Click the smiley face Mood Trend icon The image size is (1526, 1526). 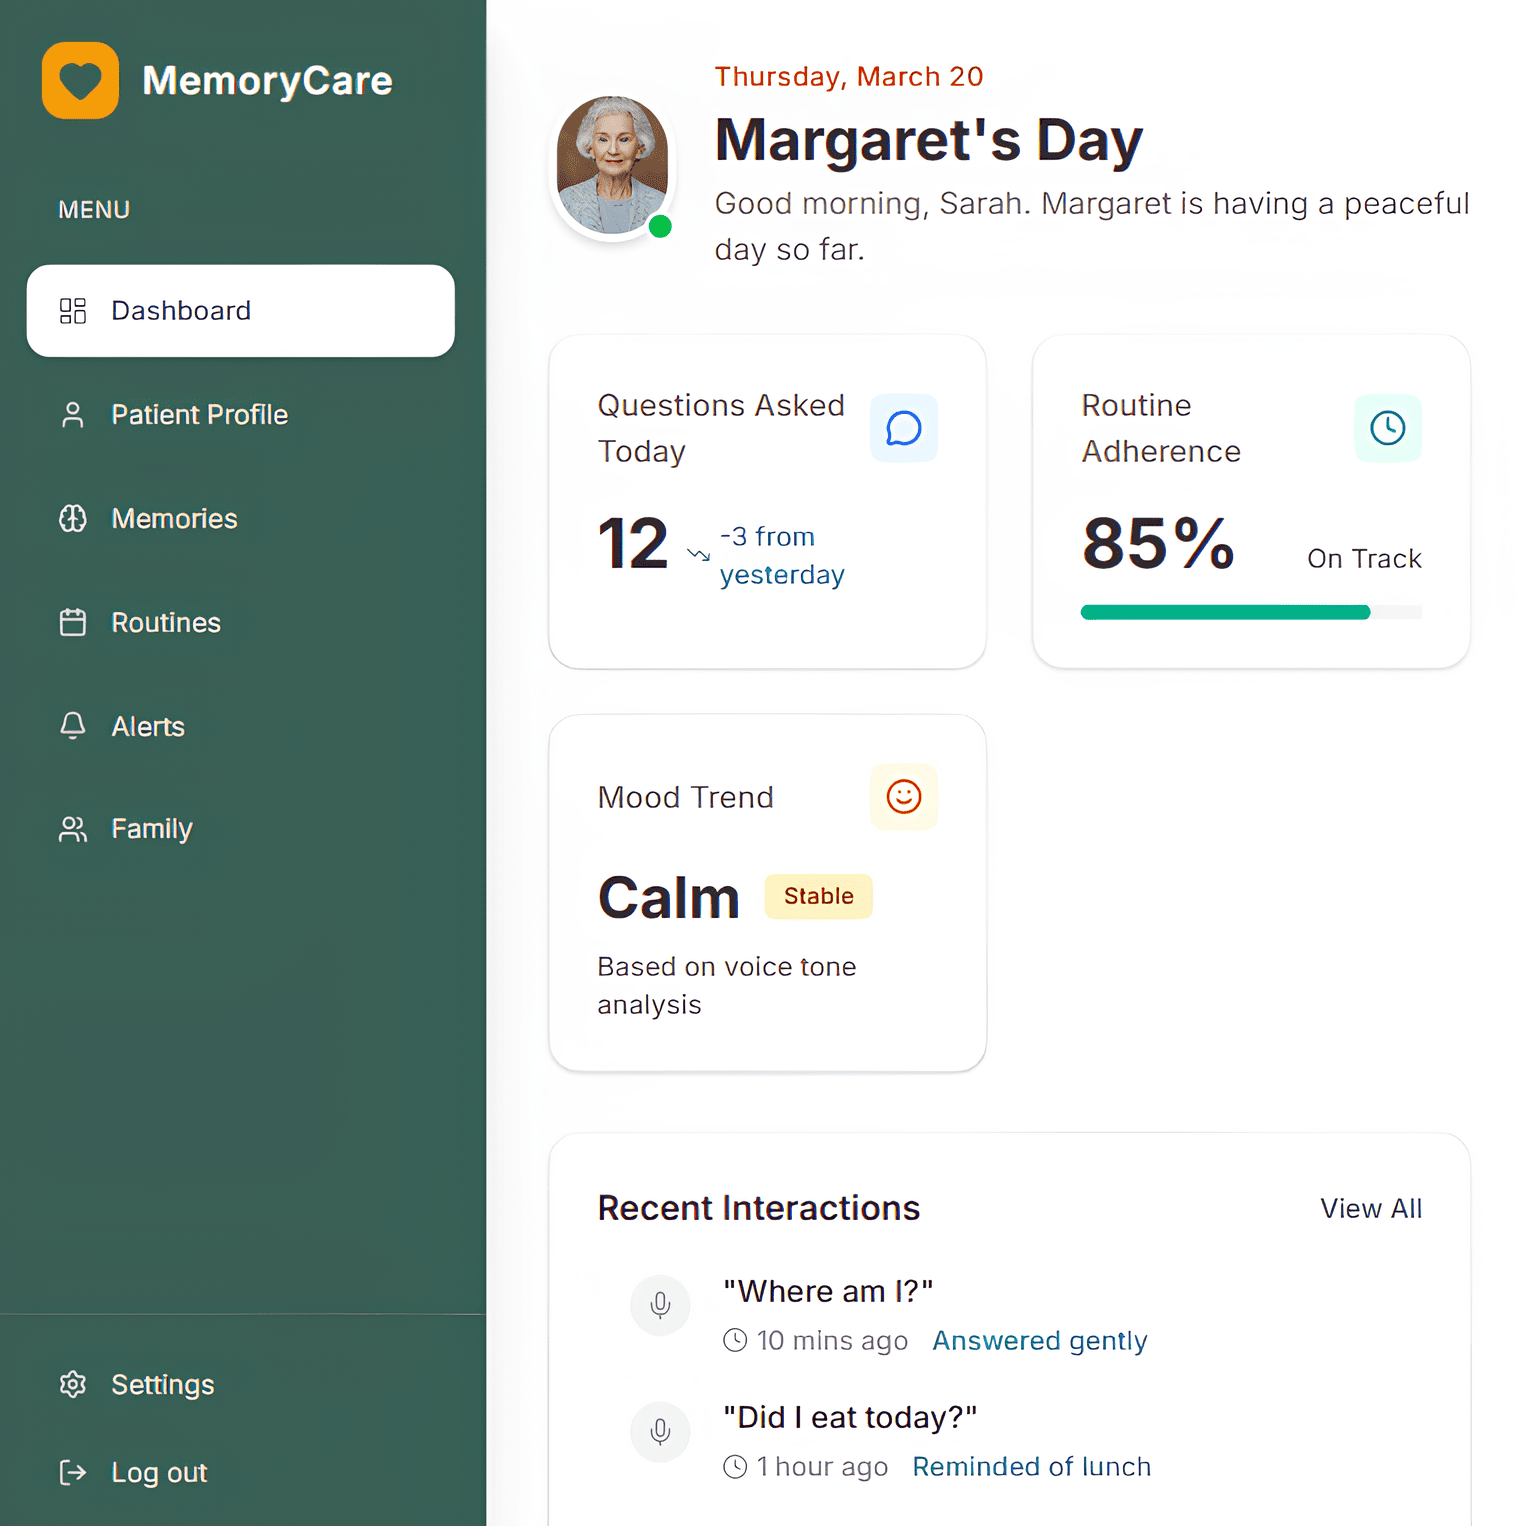903,797
